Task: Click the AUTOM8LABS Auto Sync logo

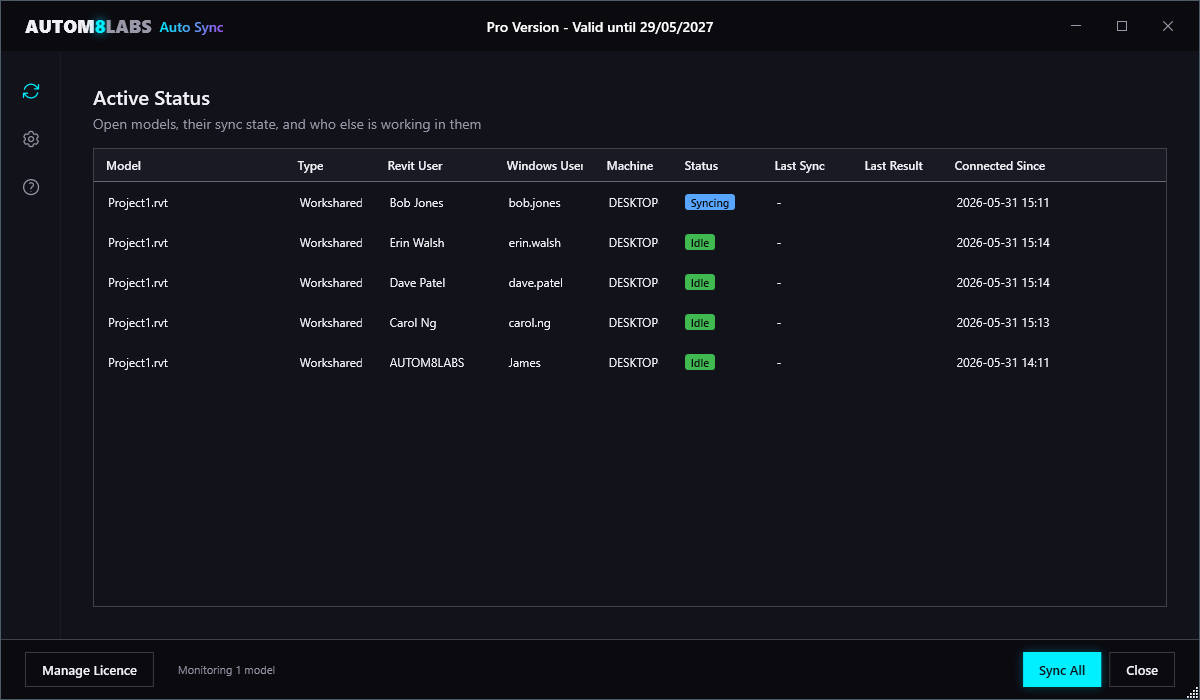Action: (124, 27)
